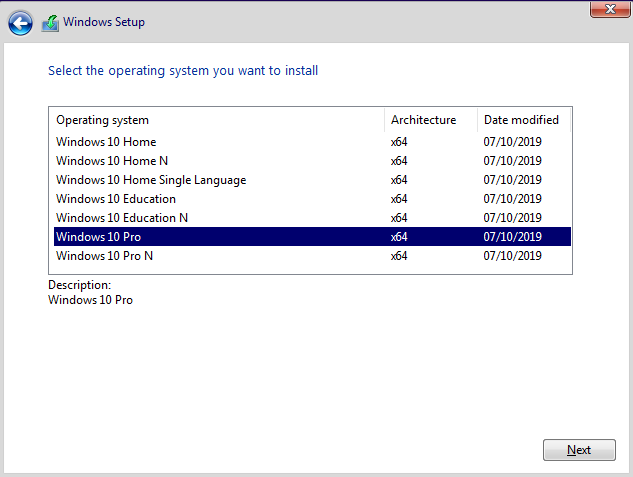633x477 pixels.
Task: Choose Windows 10 Home Single Language
Action: tap(312, 180)
